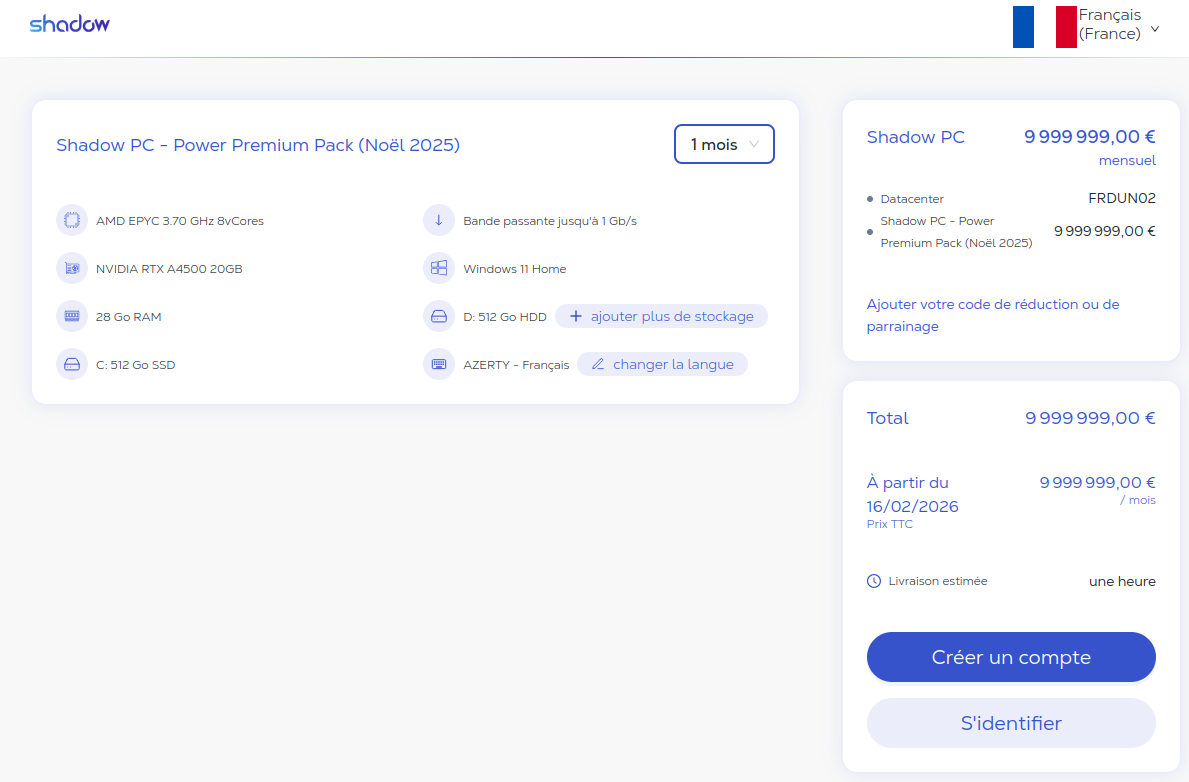This screenshot has width=1189, height=782.
Task: Click the French flag in the header
Action: click(x=1044, y=27)
